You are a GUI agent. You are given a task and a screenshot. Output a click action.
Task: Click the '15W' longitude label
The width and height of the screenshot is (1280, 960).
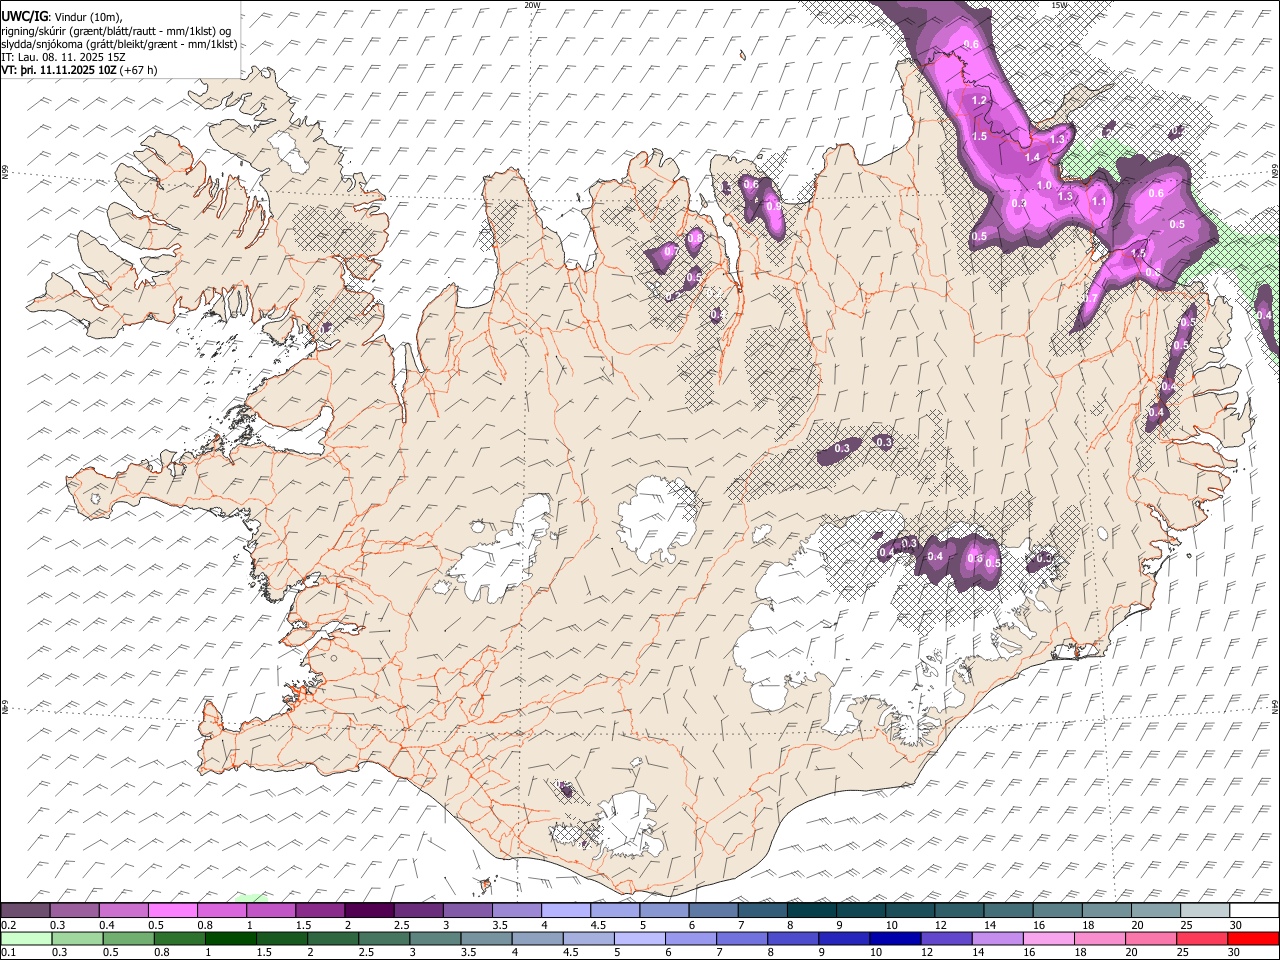pyautogui.click(x=1060, y=5)
